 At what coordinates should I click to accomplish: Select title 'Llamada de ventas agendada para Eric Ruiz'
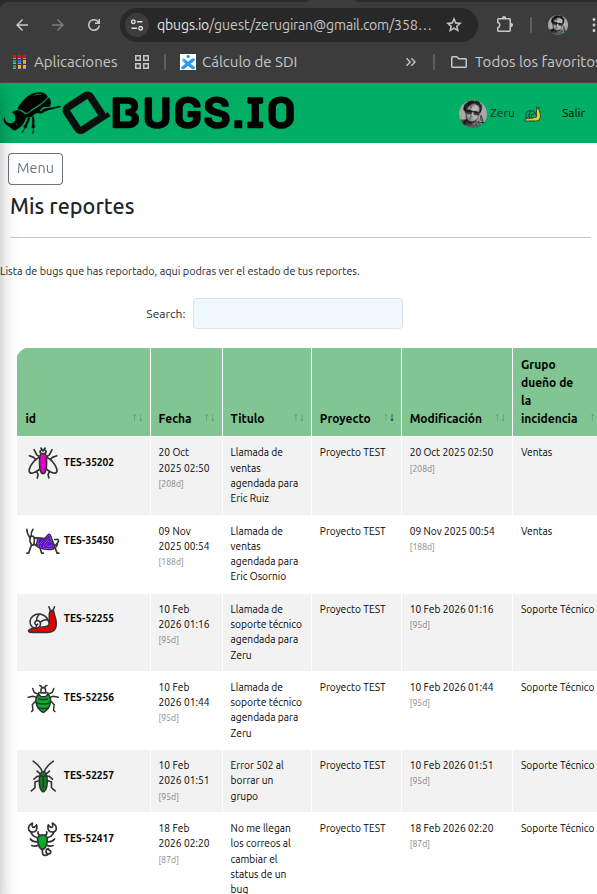pyautogui.click(x=264, y=475)
